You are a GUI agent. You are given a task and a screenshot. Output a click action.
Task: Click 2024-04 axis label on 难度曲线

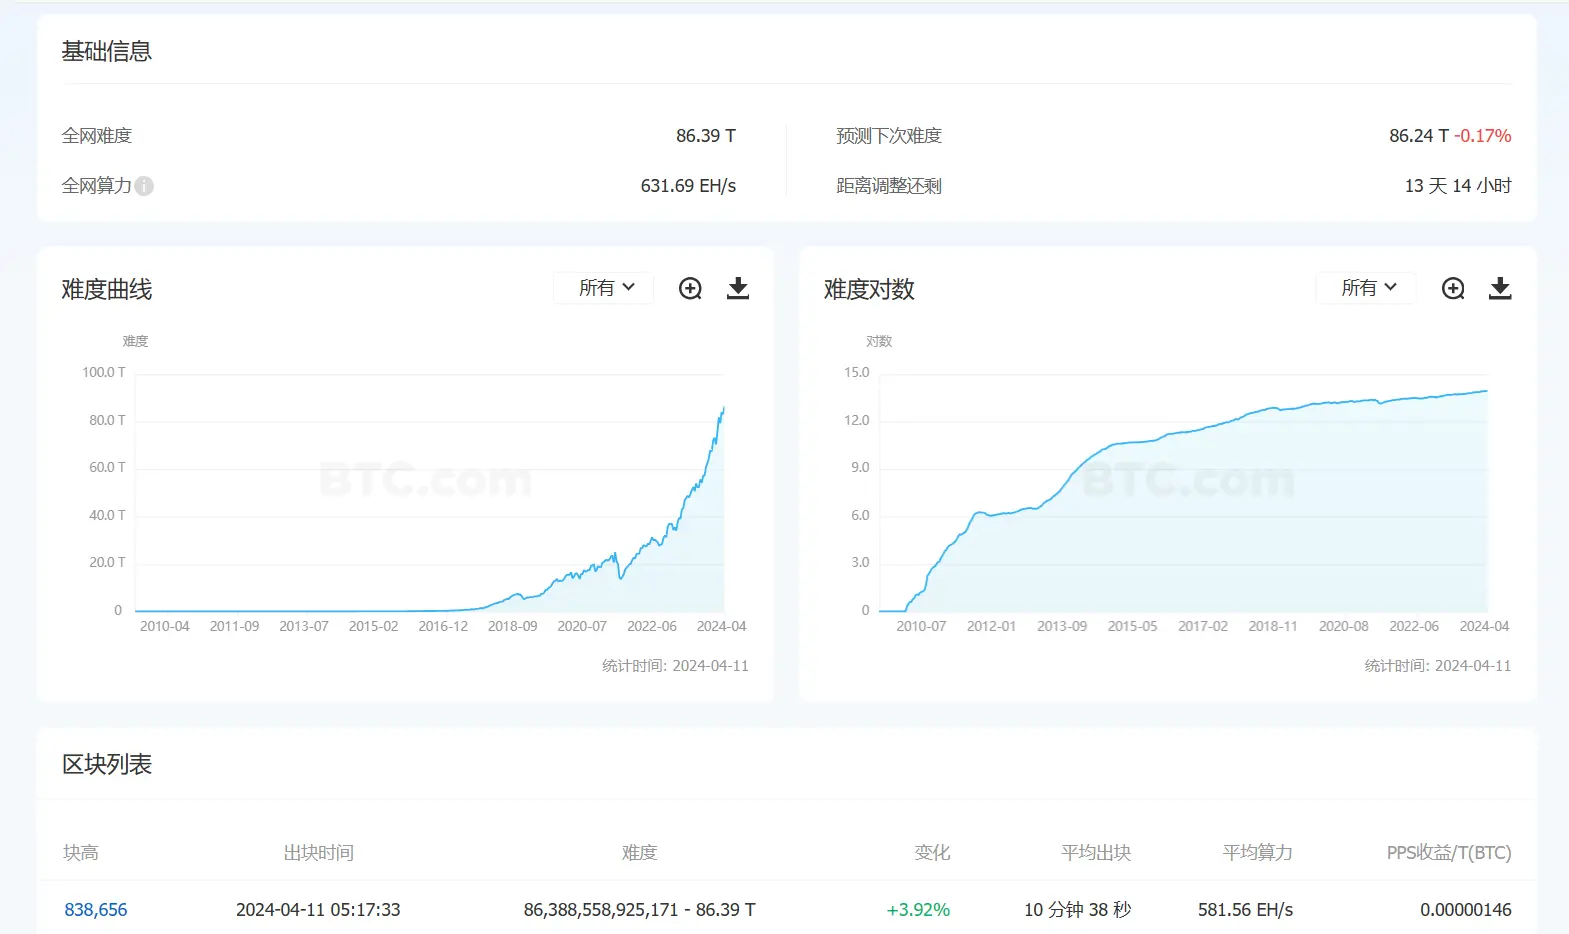[x=721, y=626]
